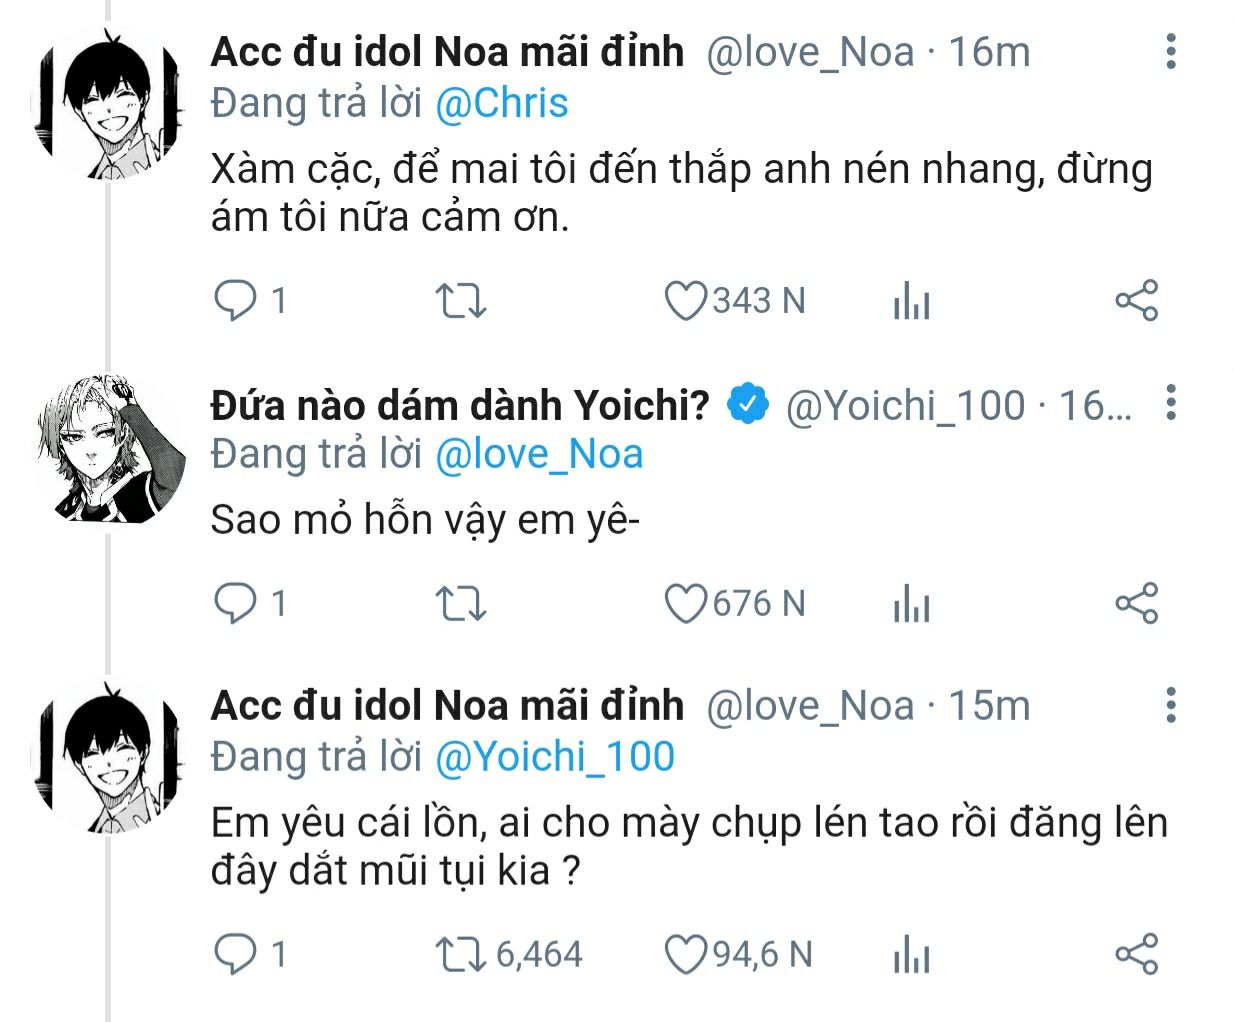Viewport: 1234px width, 1022px height.
Task: Click the blue verified badge
Action: click(748, 405)
